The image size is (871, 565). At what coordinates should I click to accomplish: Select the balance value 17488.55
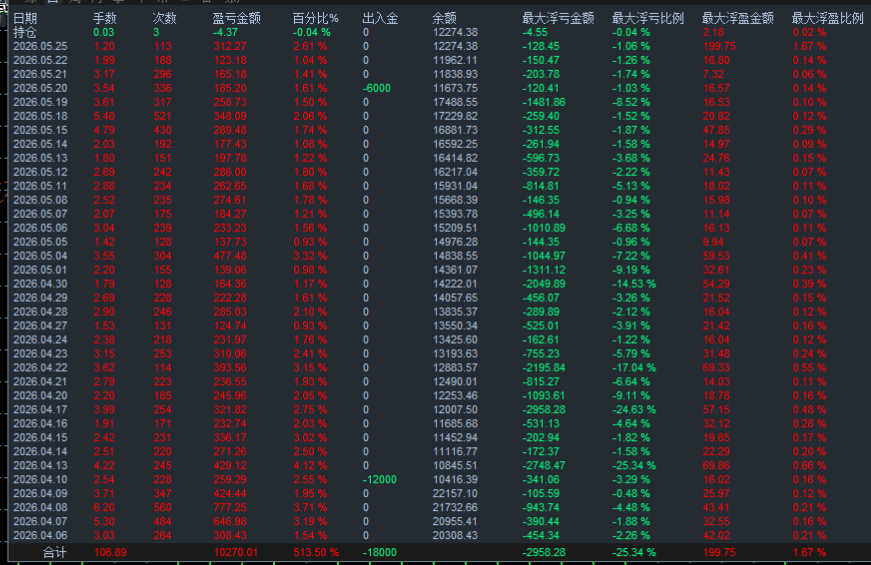(x=455, y=102)
